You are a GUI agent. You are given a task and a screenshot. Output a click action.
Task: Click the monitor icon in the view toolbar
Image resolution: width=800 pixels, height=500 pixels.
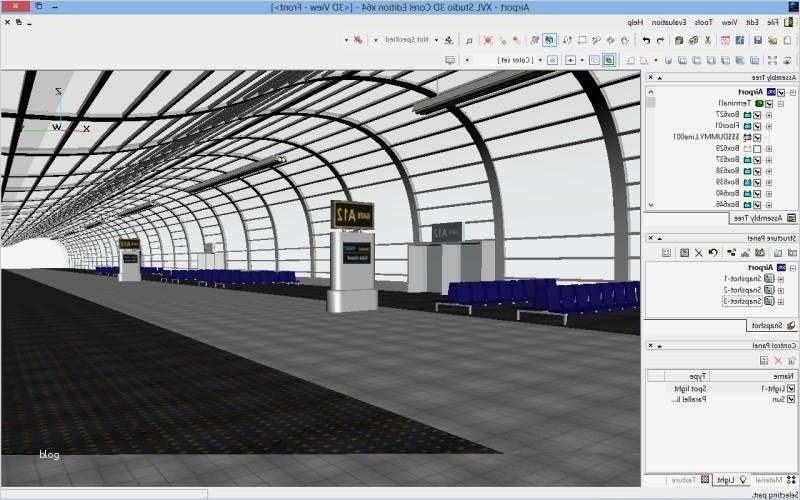tap(450, 60)
